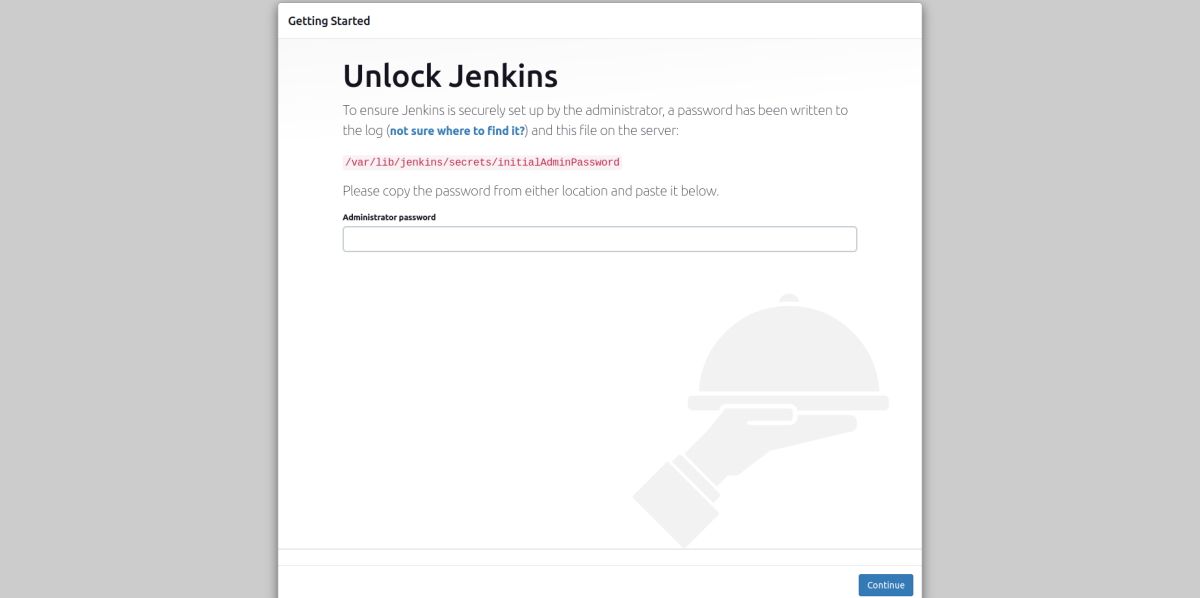
Task: Click the Administrator password label
Action: click(x=389, y=217)
